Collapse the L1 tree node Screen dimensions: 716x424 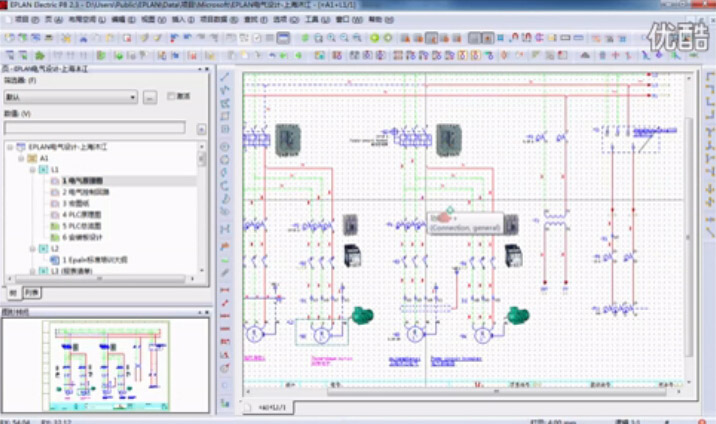[32, 170]
